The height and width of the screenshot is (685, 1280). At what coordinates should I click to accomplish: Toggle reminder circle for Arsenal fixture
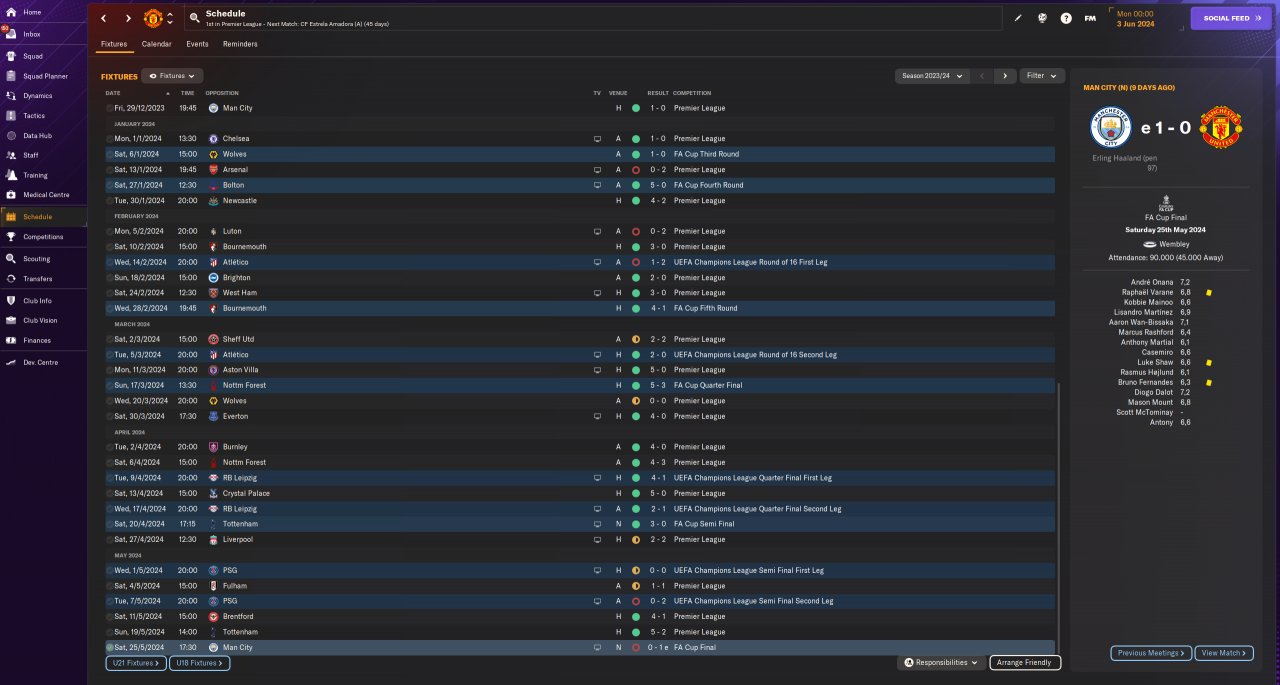pos(110,170)
